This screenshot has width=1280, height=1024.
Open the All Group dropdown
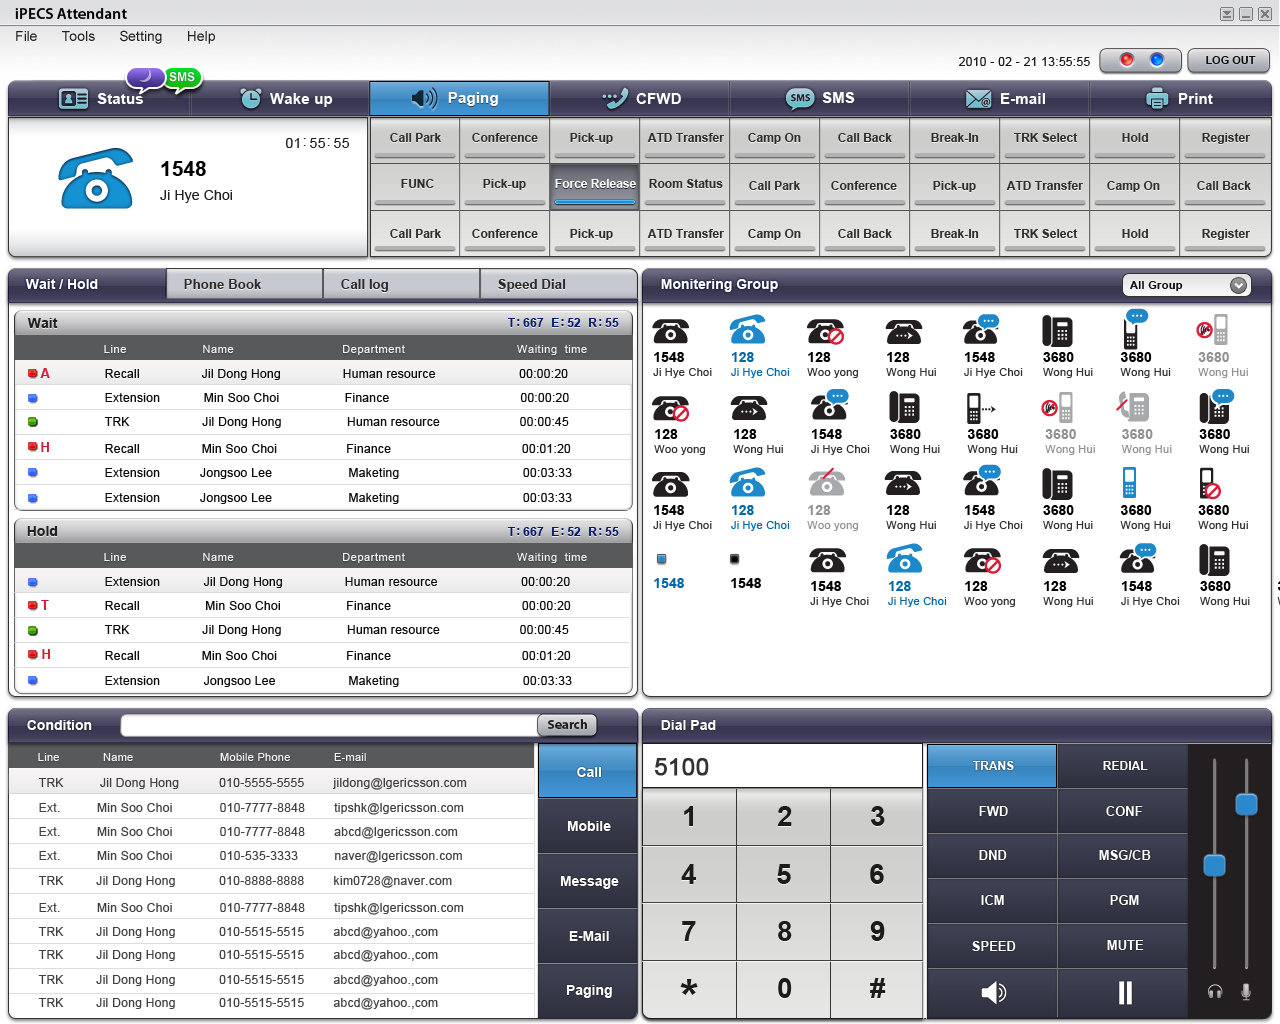pos(1186,285)
